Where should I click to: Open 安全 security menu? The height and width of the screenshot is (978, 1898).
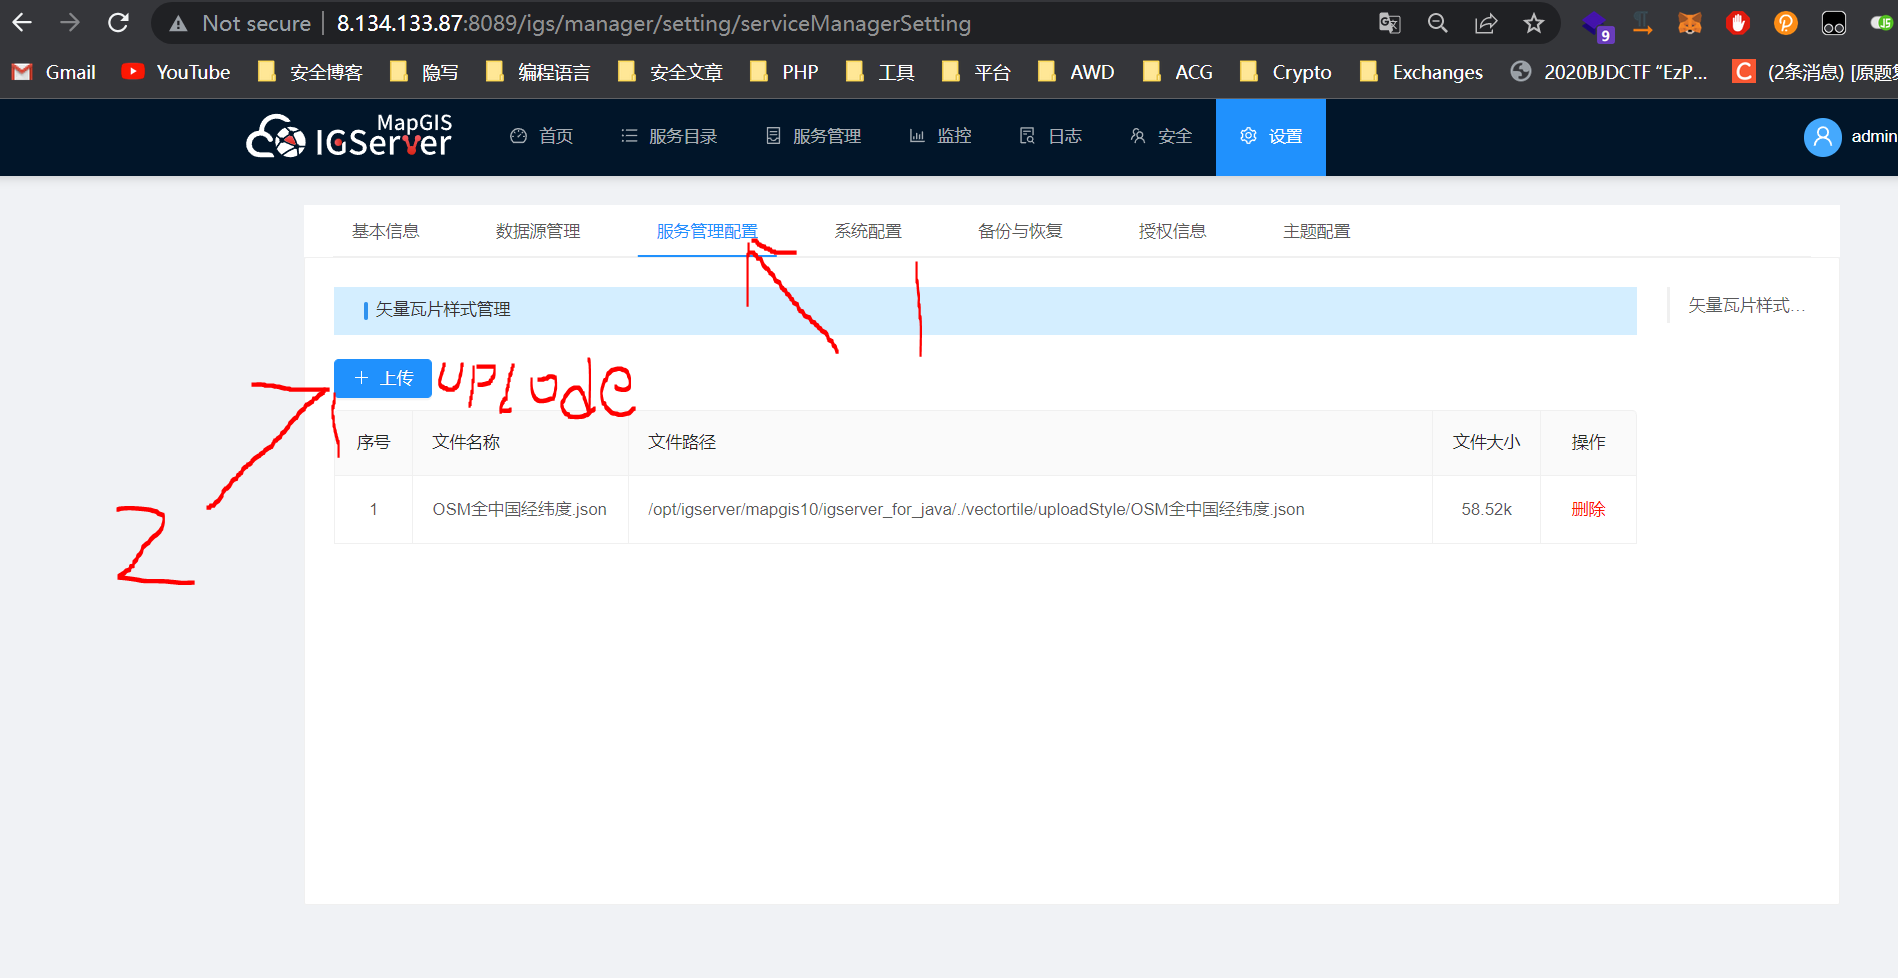point(1161,136)
